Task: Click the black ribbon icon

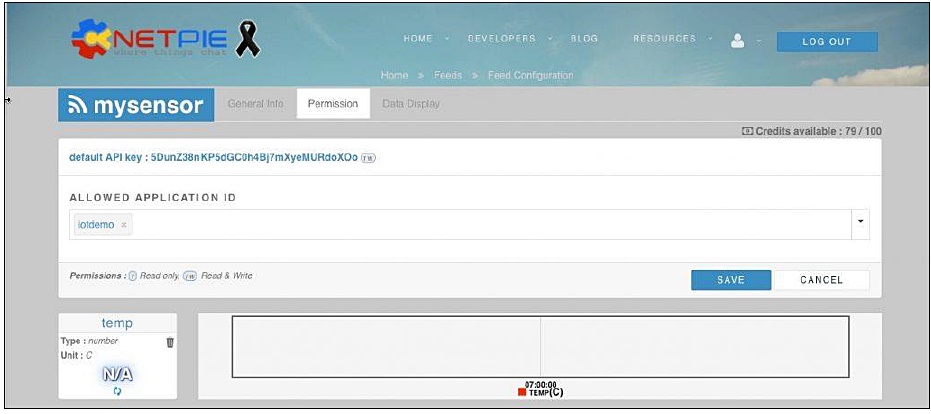Action: (x=247, y=38)
